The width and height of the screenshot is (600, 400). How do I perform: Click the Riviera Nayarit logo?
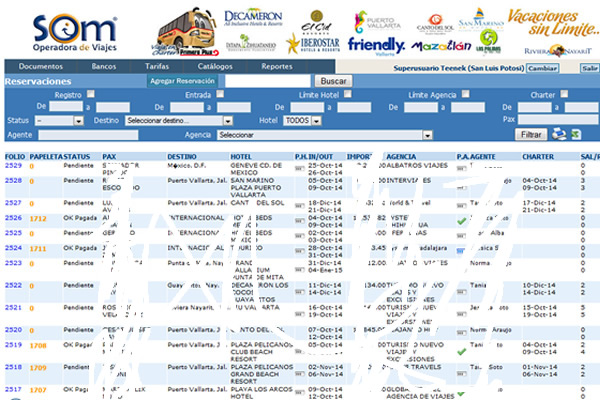(558, 51)
